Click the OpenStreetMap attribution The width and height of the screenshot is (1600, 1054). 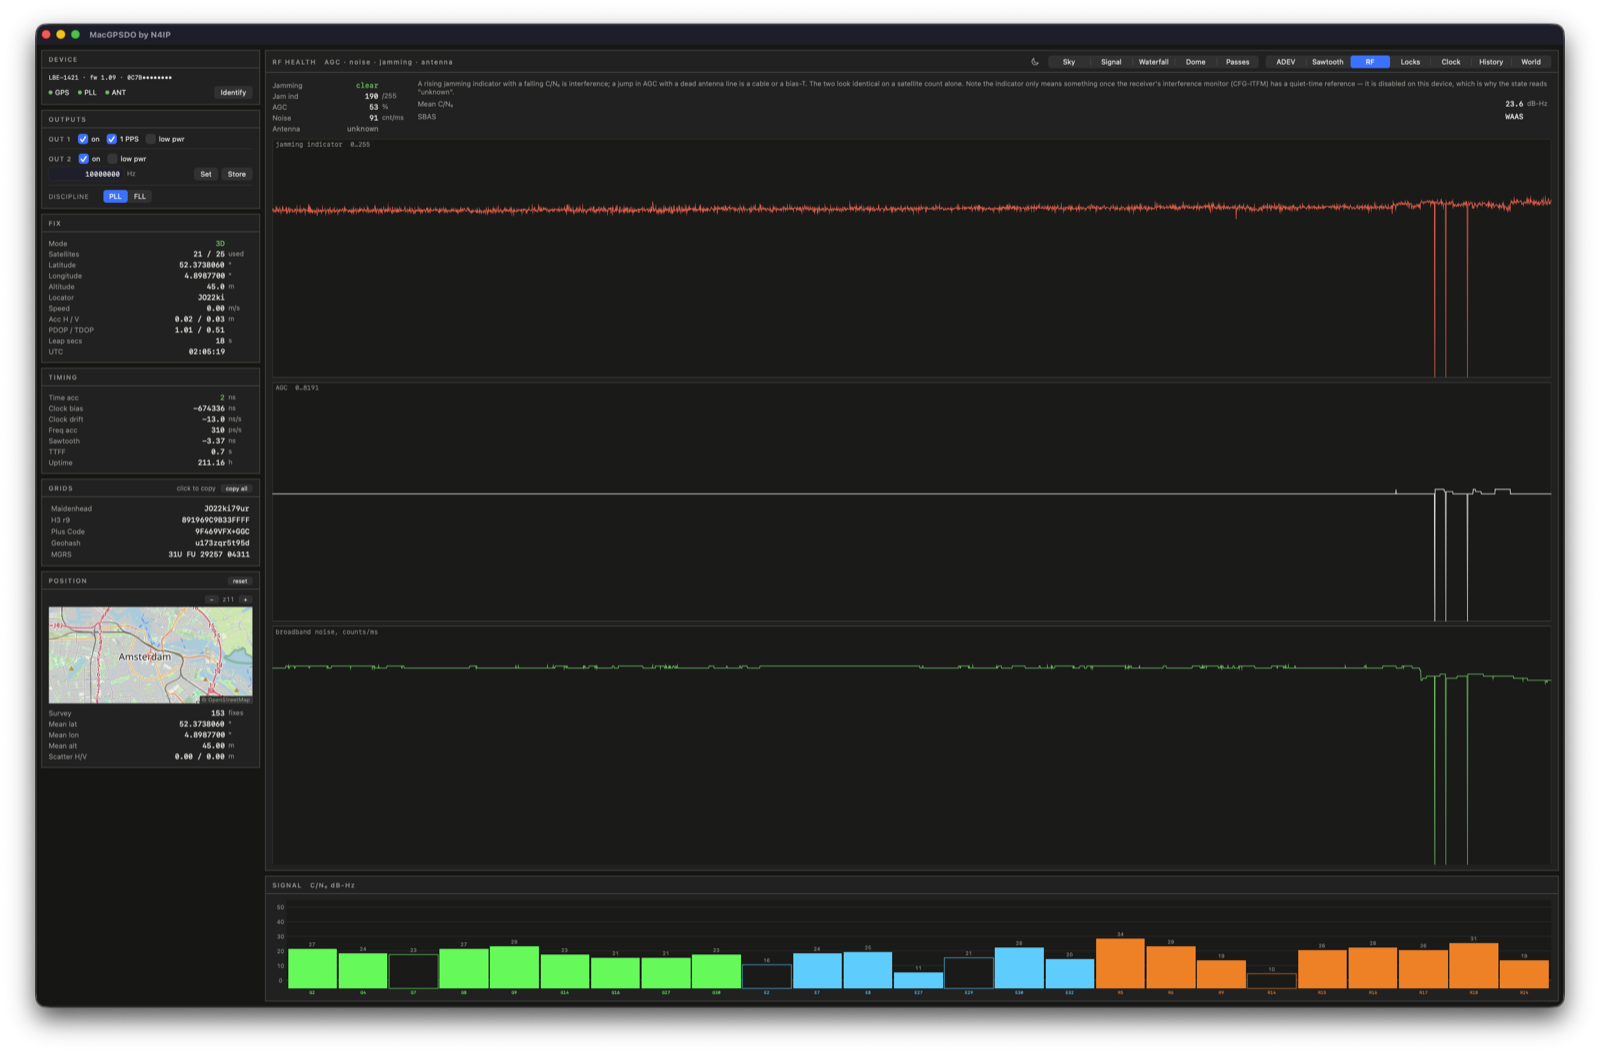point(226,700)
